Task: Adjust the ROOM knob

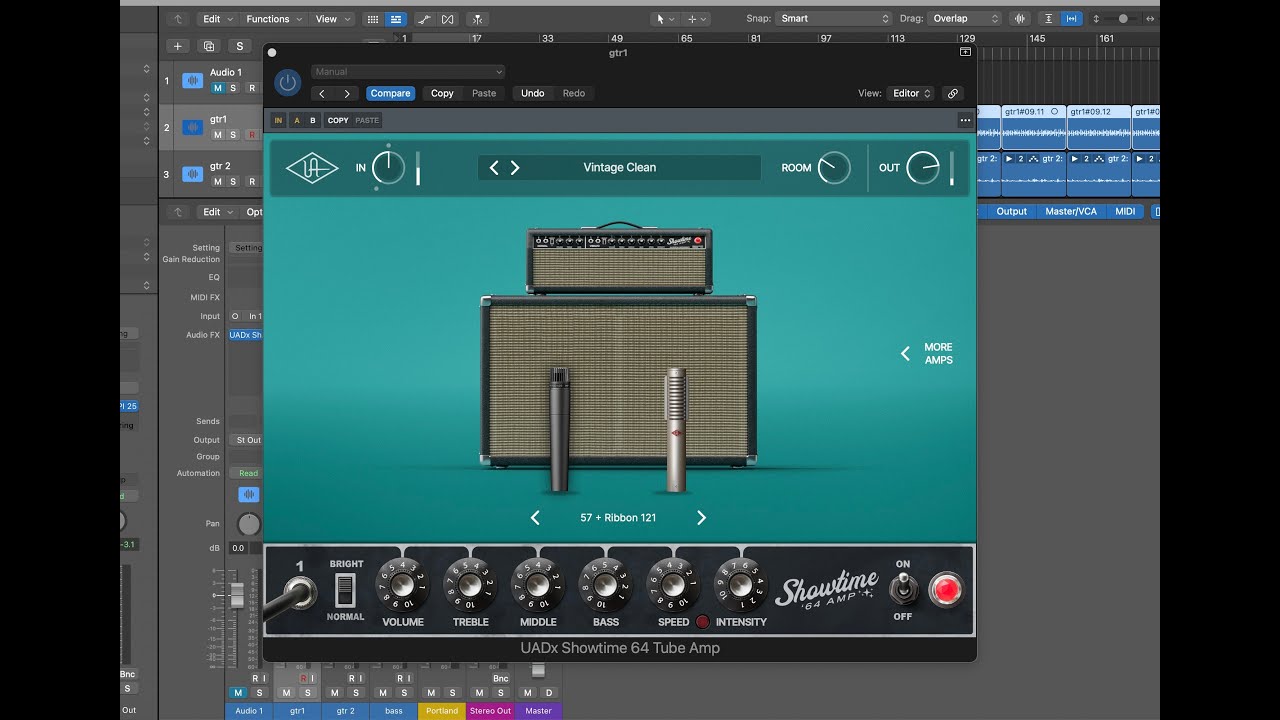Action: (x=833, y=168)
